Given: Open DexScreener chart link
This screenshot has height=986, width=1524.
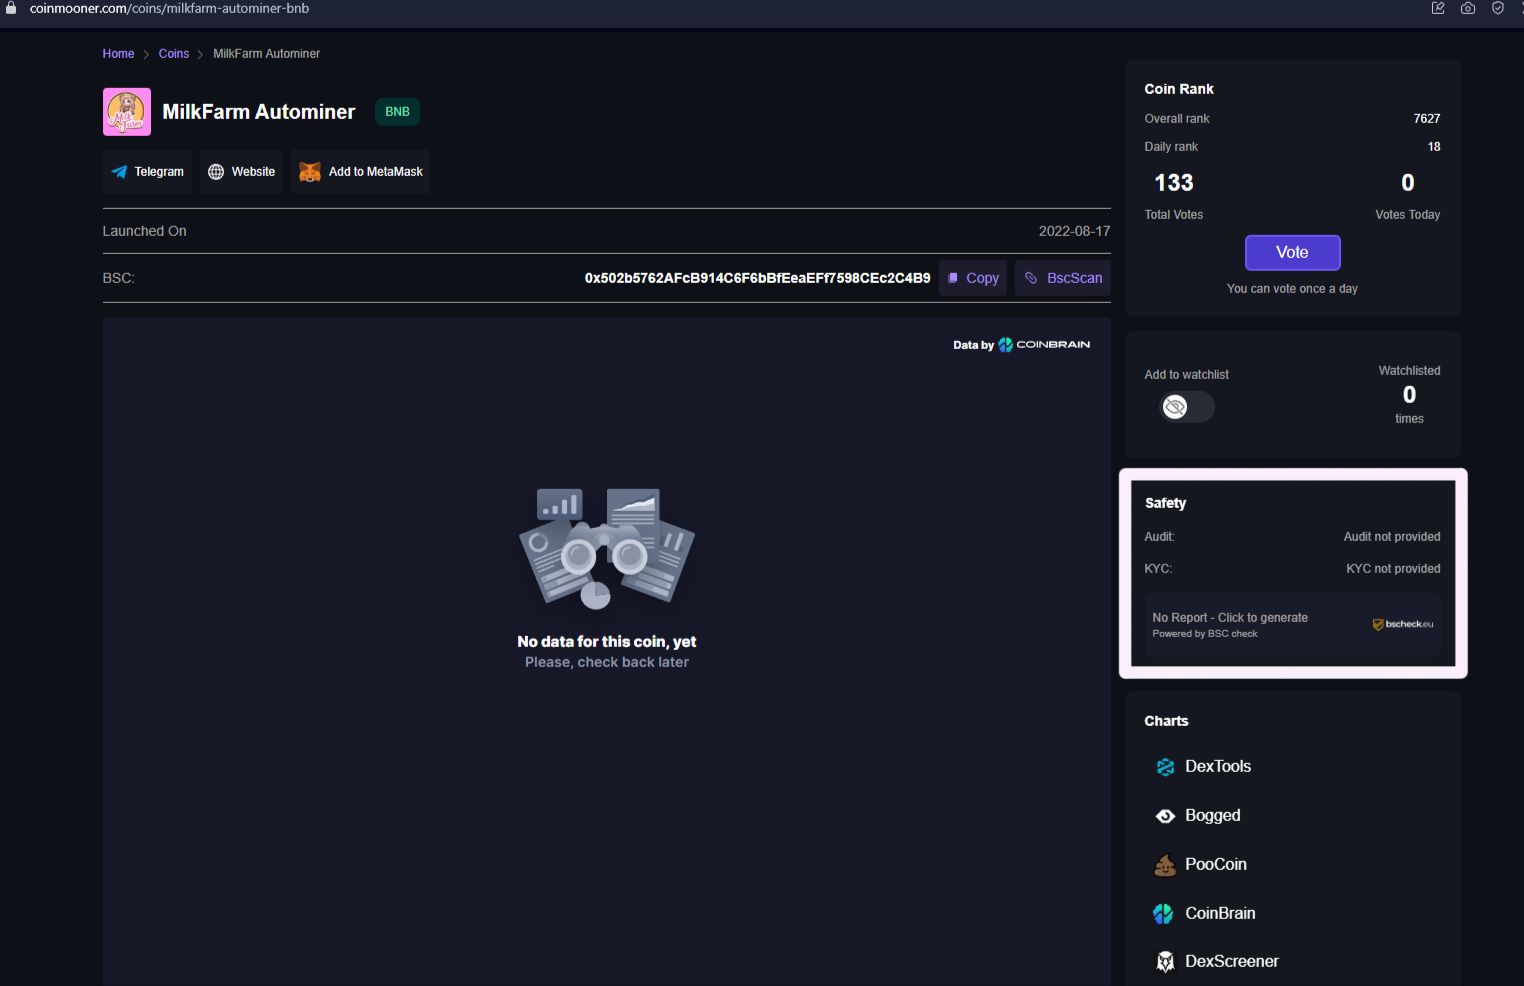Looking at the screenshot, I should pyautogui.click(x=1217, y=962).
